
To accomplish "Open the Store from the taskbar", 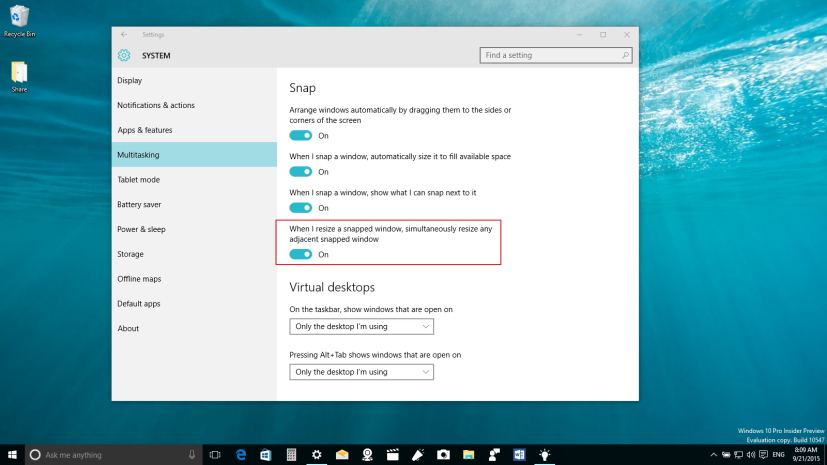I will coord(266,455).
